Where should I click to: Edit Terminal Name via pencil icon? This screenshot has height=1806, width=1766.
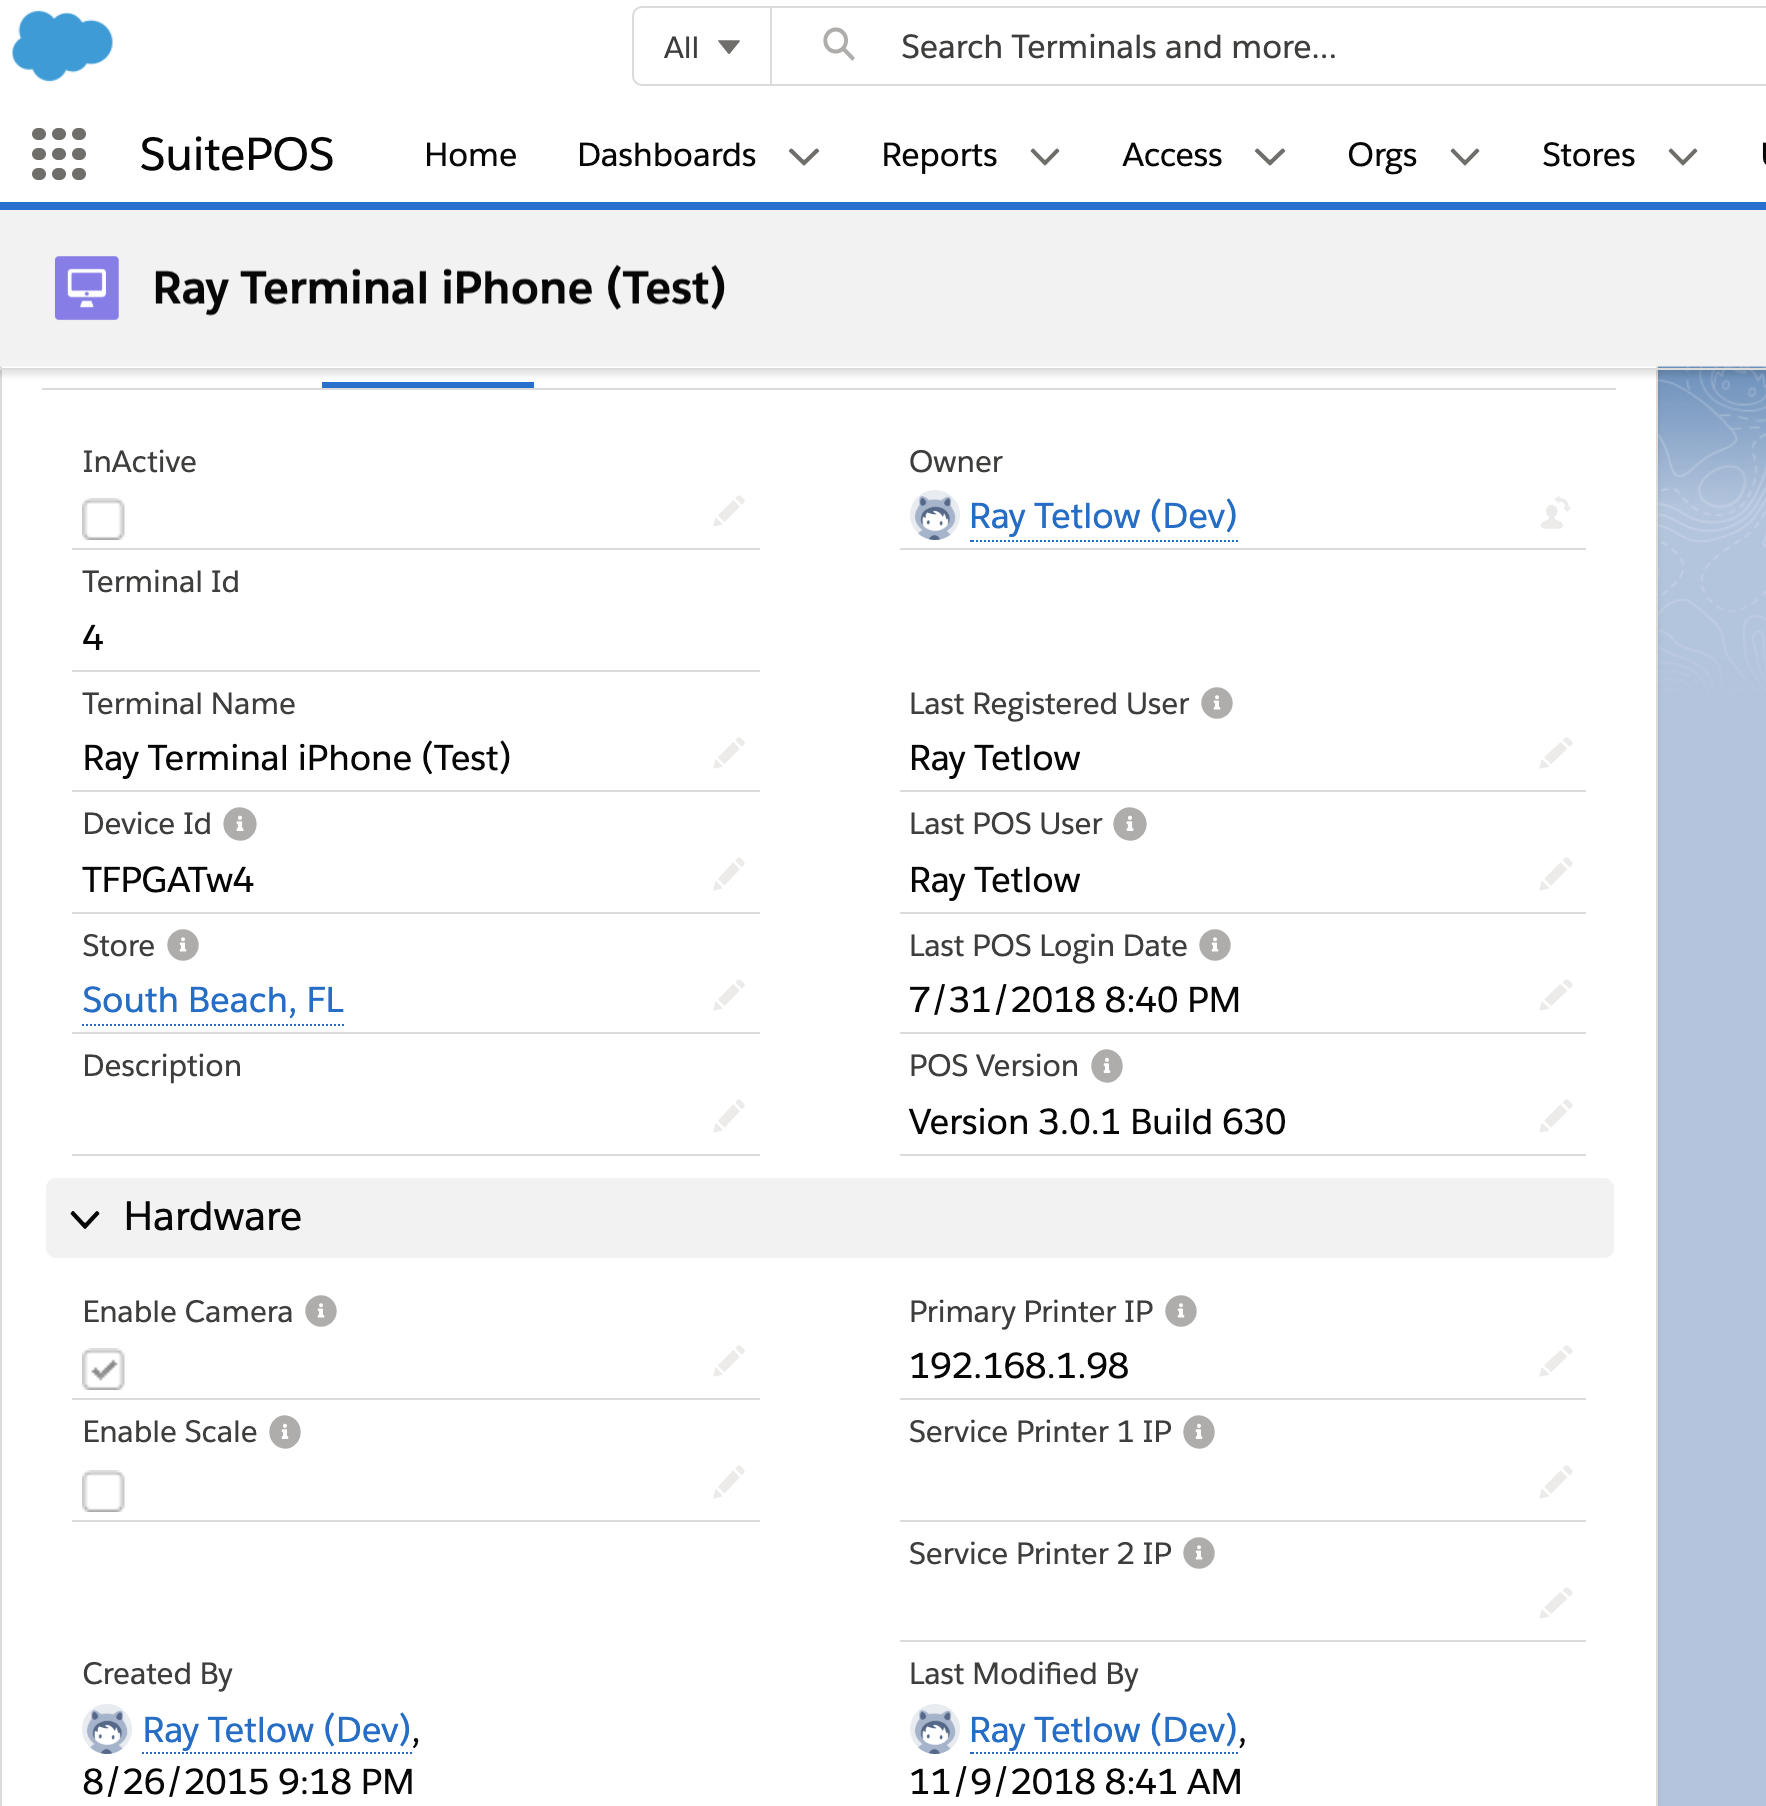729,753
